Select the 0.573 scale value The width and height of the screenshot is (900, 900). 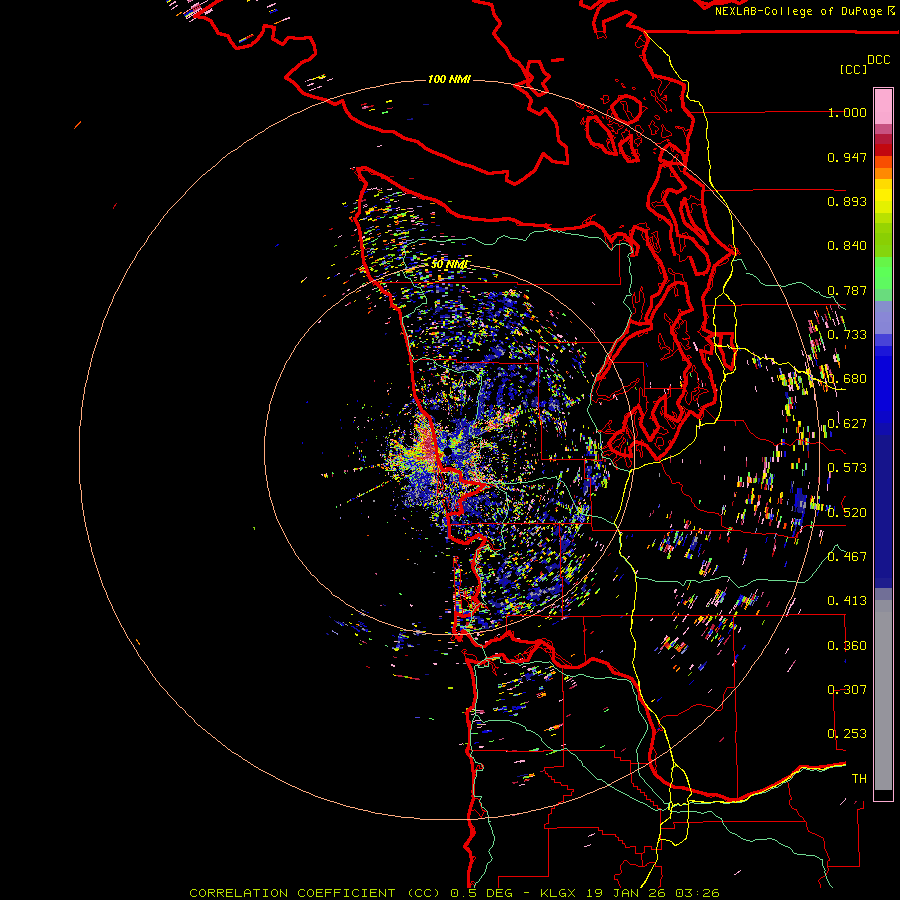click(x=847, y=468)
